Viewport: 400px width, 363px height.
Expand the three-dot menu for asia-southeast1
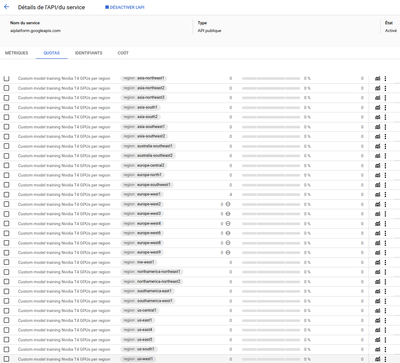[385, 127]
